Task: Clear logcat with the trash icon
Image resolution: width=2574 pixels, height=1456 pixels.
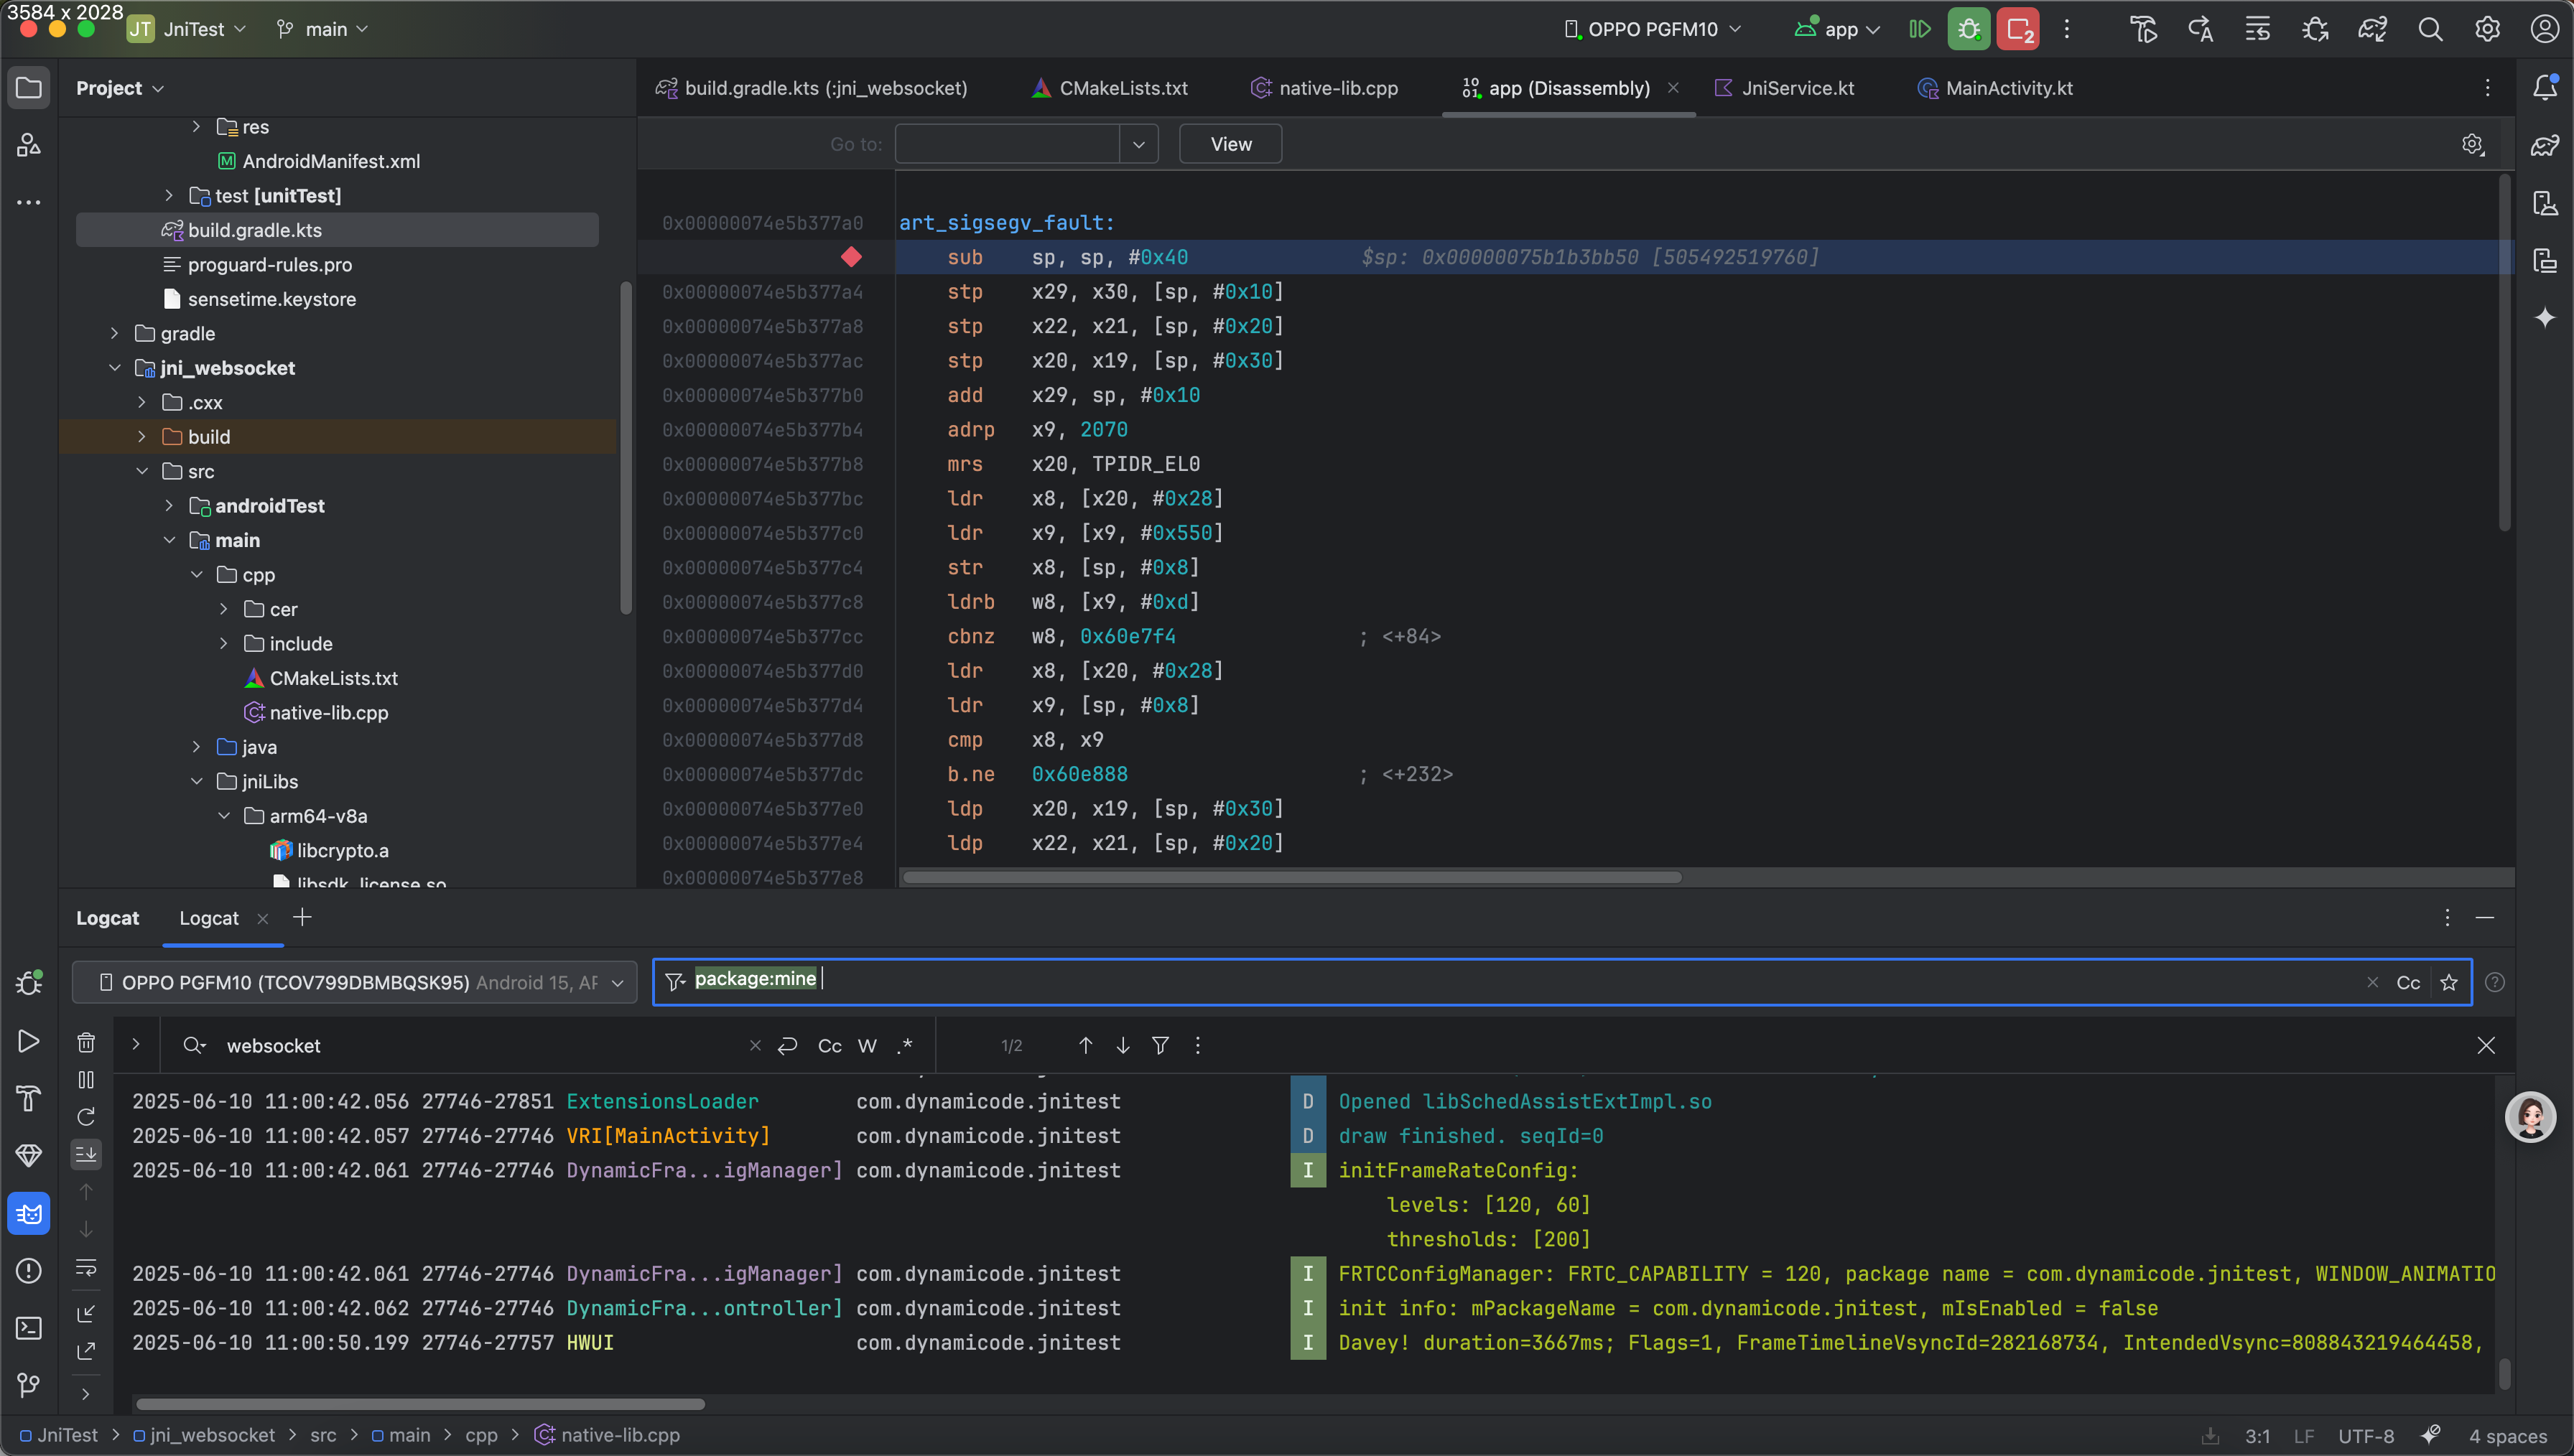Action: tap(86, 1043)
